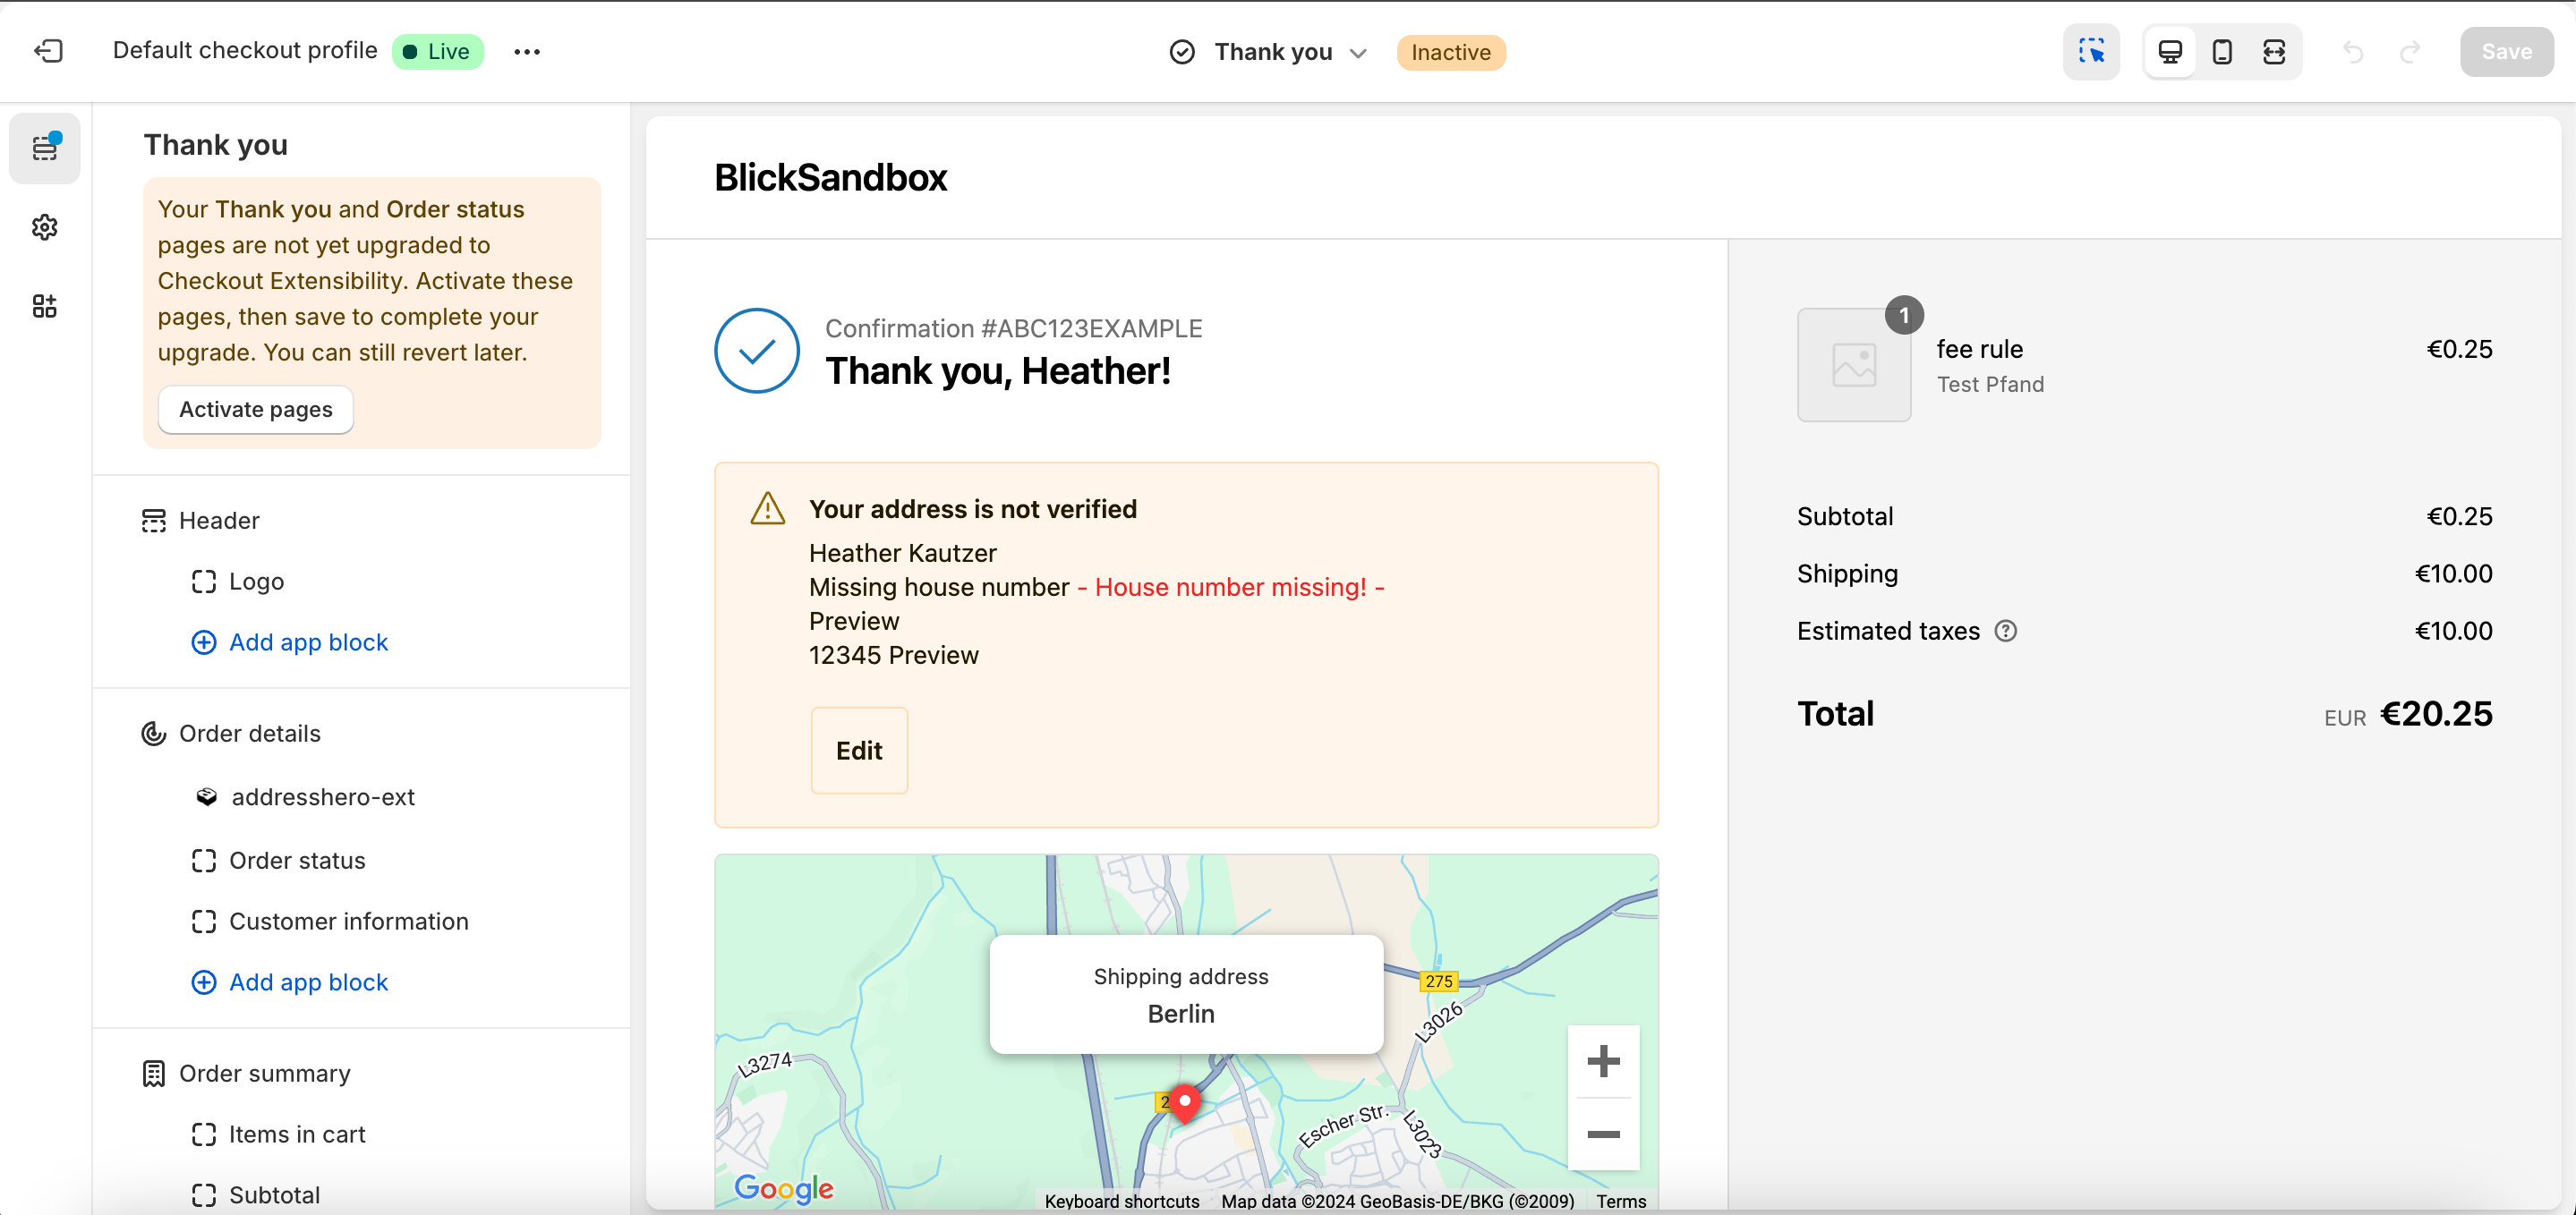Open Keyboard shortcuts on the map
The height and width of the screenshot is (1215, 2576).
[x=1122, y=1201]
